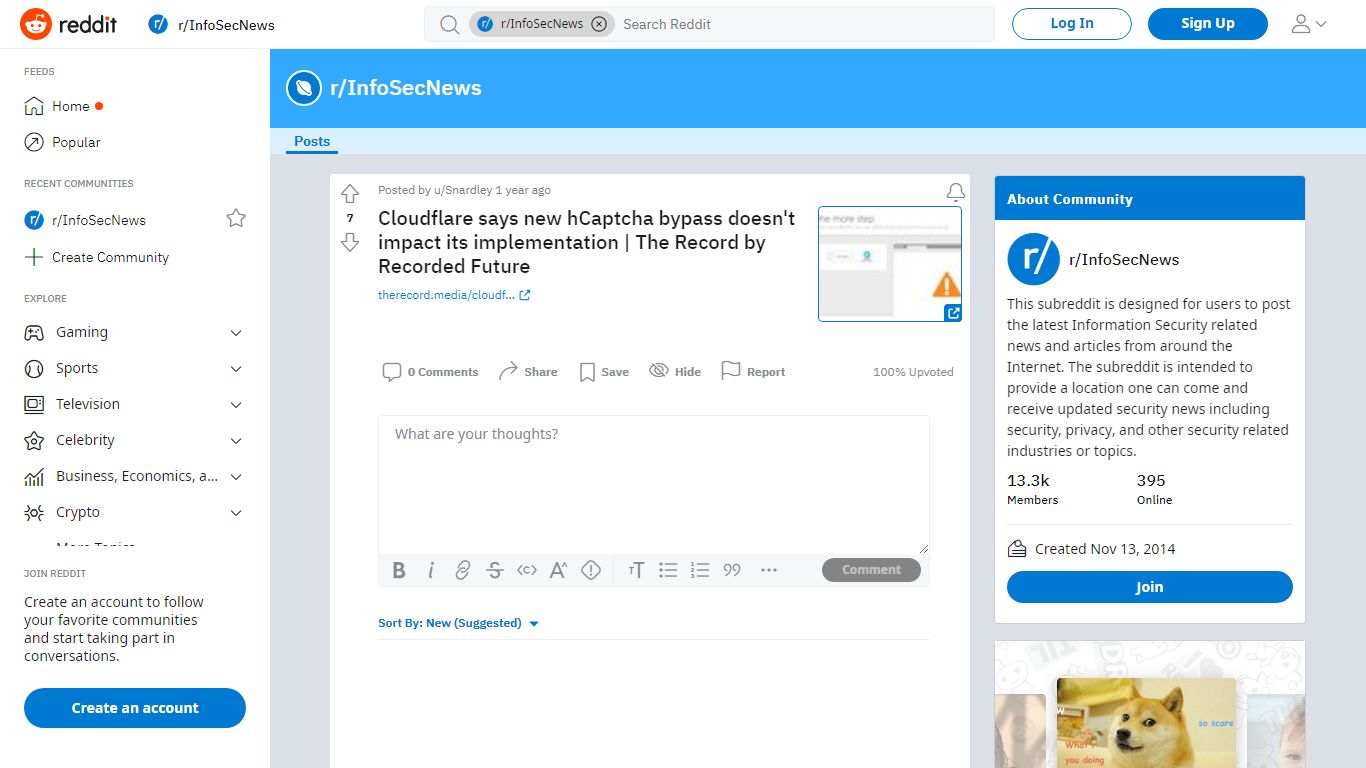
Task: Click the '100% Upvoted' text
Action: point(913,372)
